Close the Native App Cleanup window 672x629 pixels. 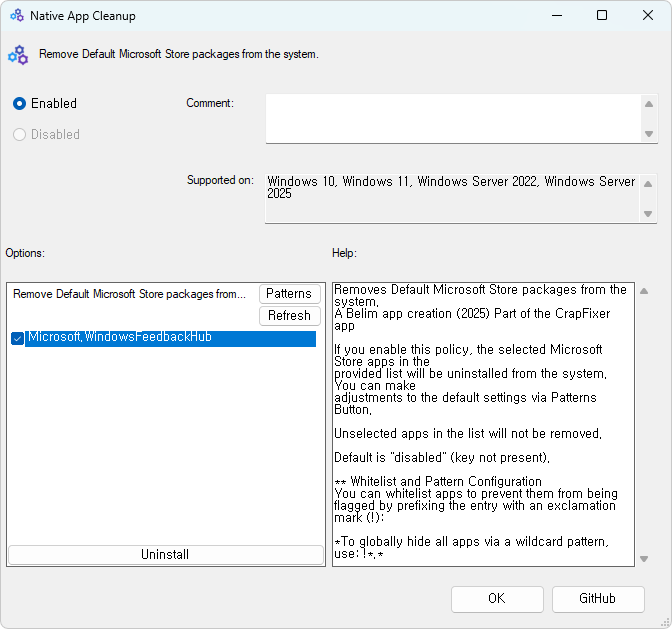coord(648,16)
